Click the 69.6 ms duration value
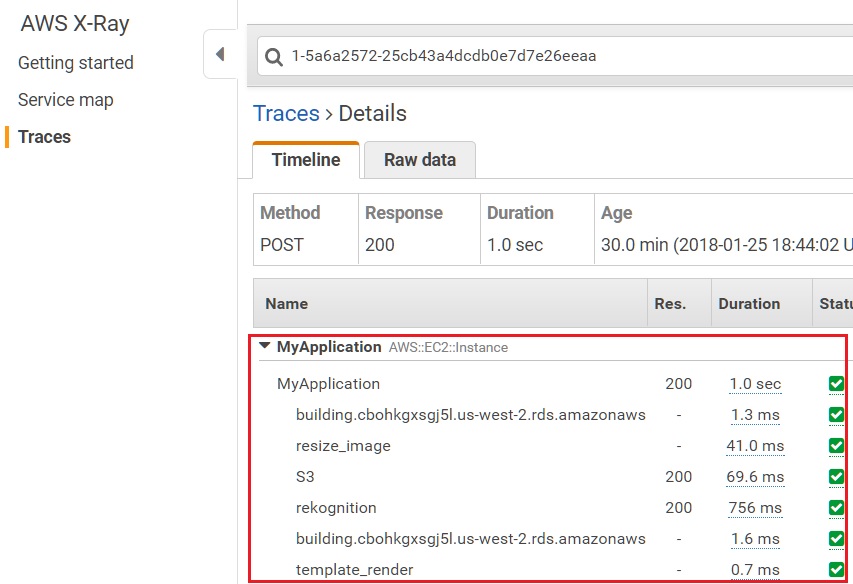The width and height of the screenshot is (853, 584). 755,477
